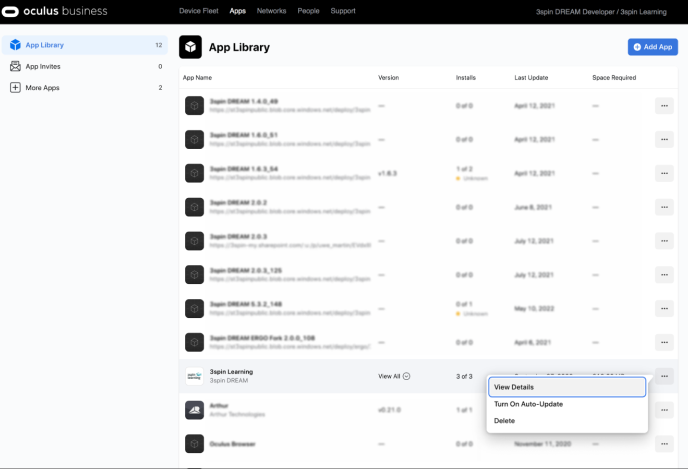The width and height of the screenshot is (688, 469).
Task: Click the Oculus Browser app icon
Action: click(x=194, y=443)
